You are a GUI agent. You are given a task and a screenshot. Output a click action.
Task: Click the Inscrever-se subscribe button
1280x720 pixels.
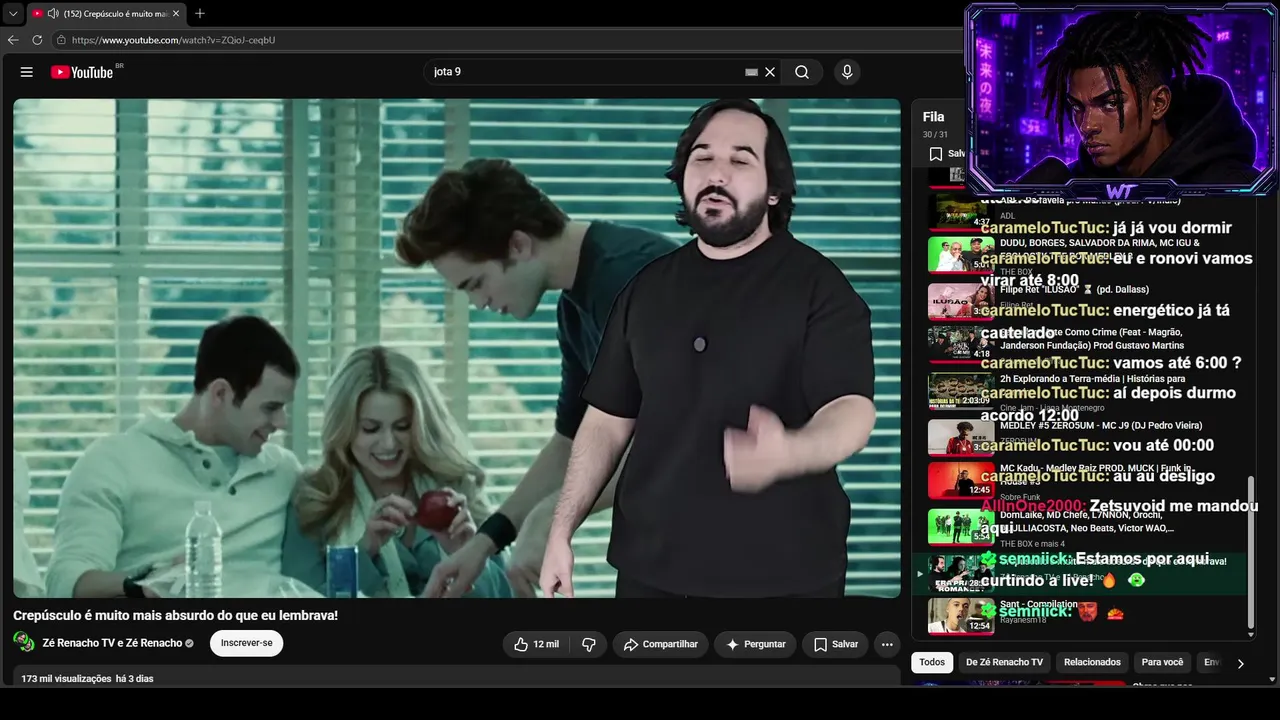[246, 643]
